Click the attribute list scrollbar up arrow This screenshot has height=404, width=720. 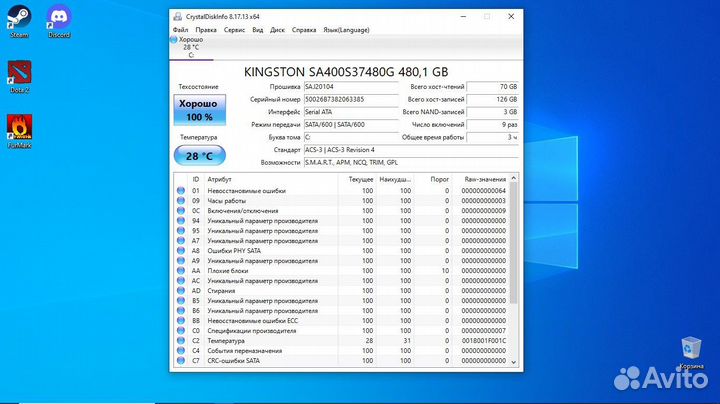(x=514, y=179)
